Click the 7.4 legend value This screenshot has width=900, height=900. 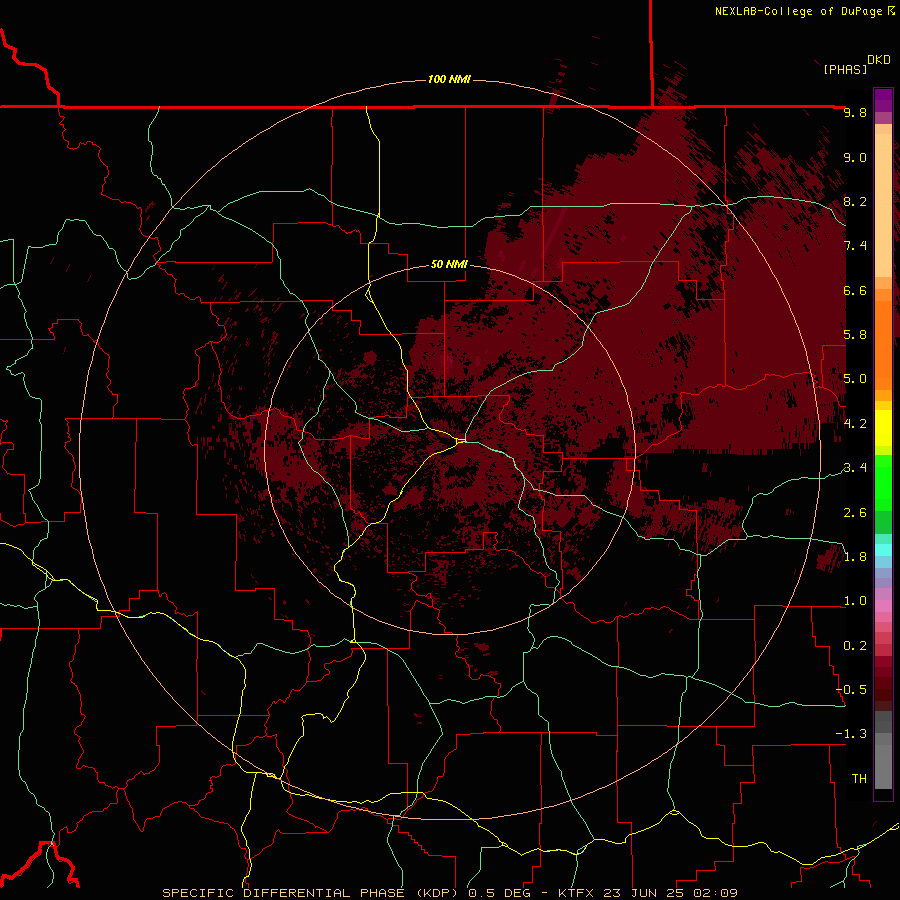coord(855,246)
